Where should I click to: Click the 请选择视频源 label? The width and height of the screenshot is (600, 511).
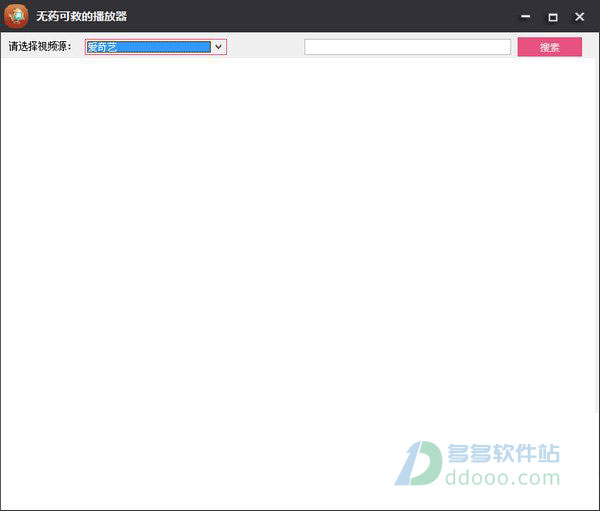tap(41, 47)
